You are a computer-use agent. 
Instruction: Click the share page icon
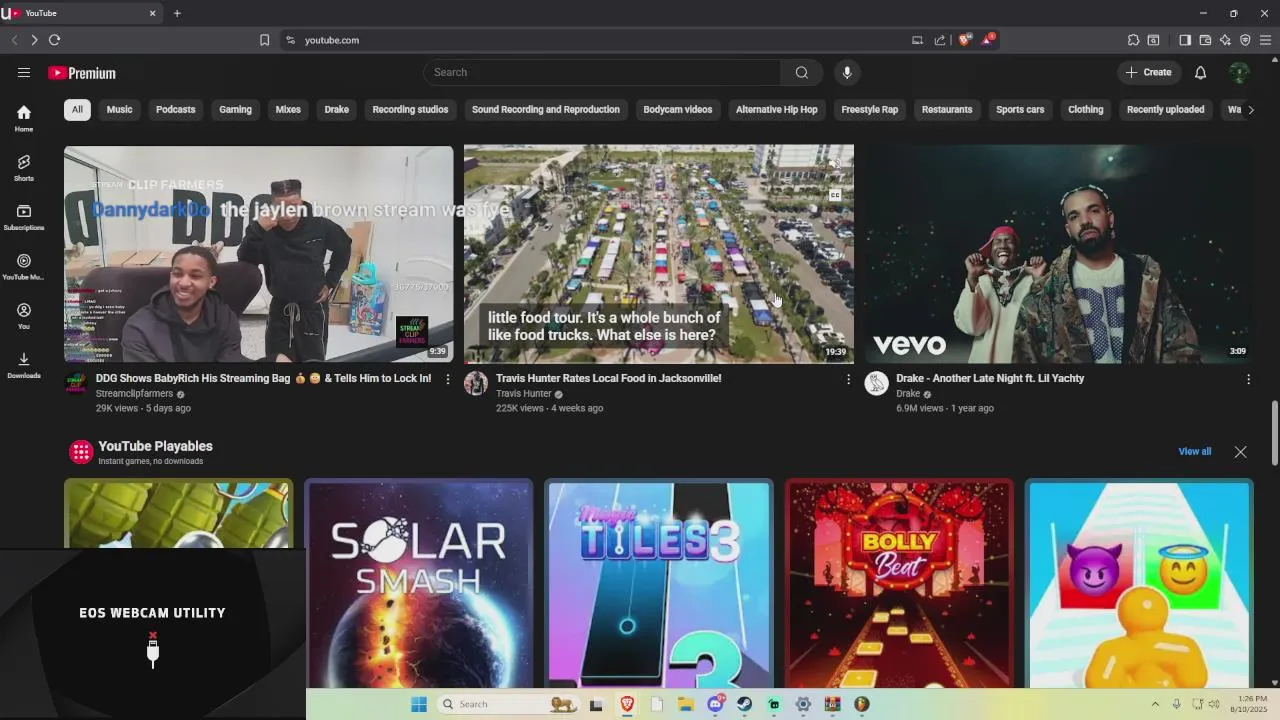pyautogui.click(x=940, y=40)
